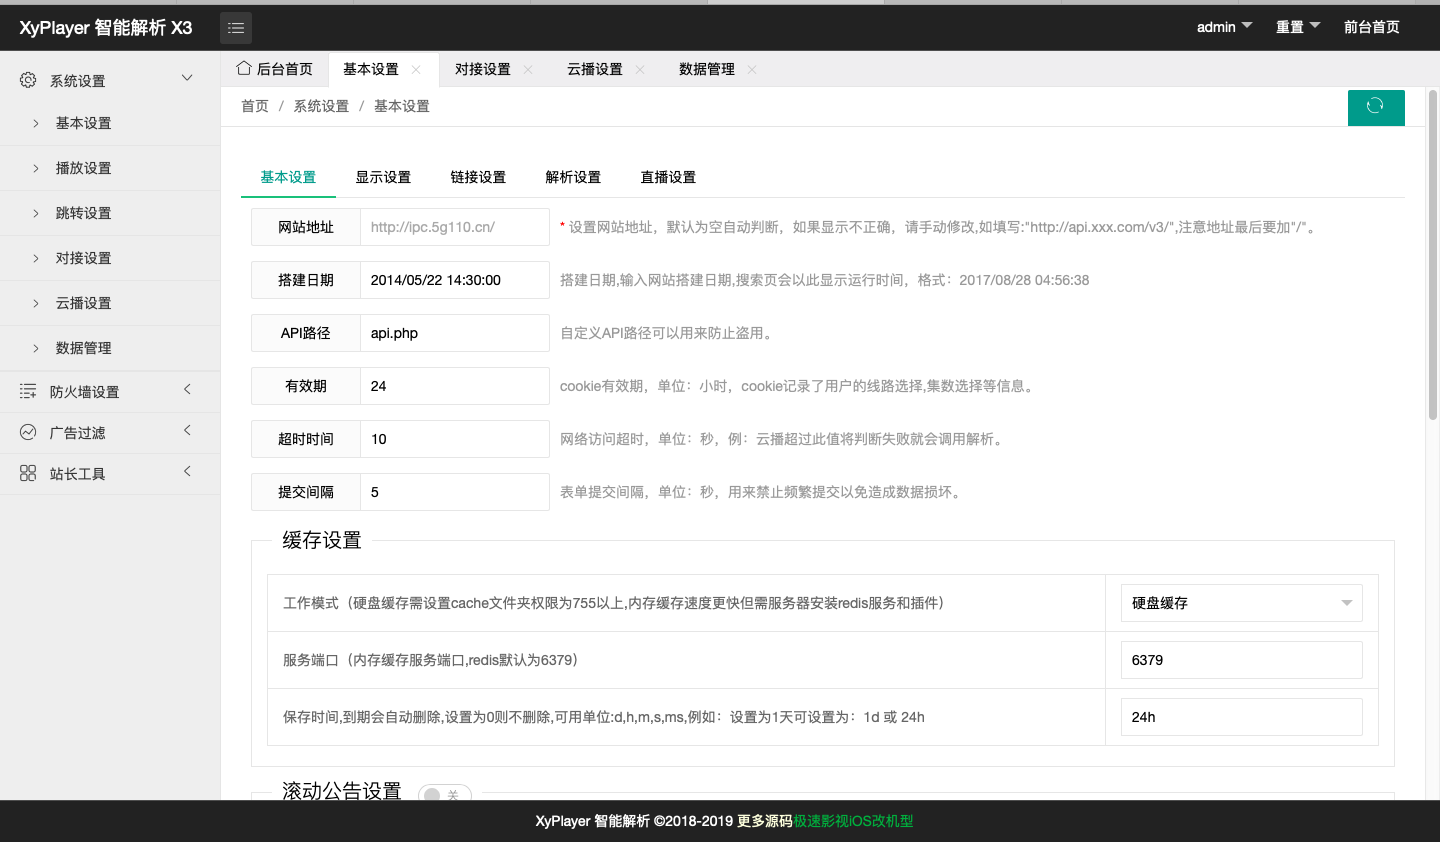
Task: Open the 前台首页 link
Action: pyautogui.click(x=1371, y=27)
